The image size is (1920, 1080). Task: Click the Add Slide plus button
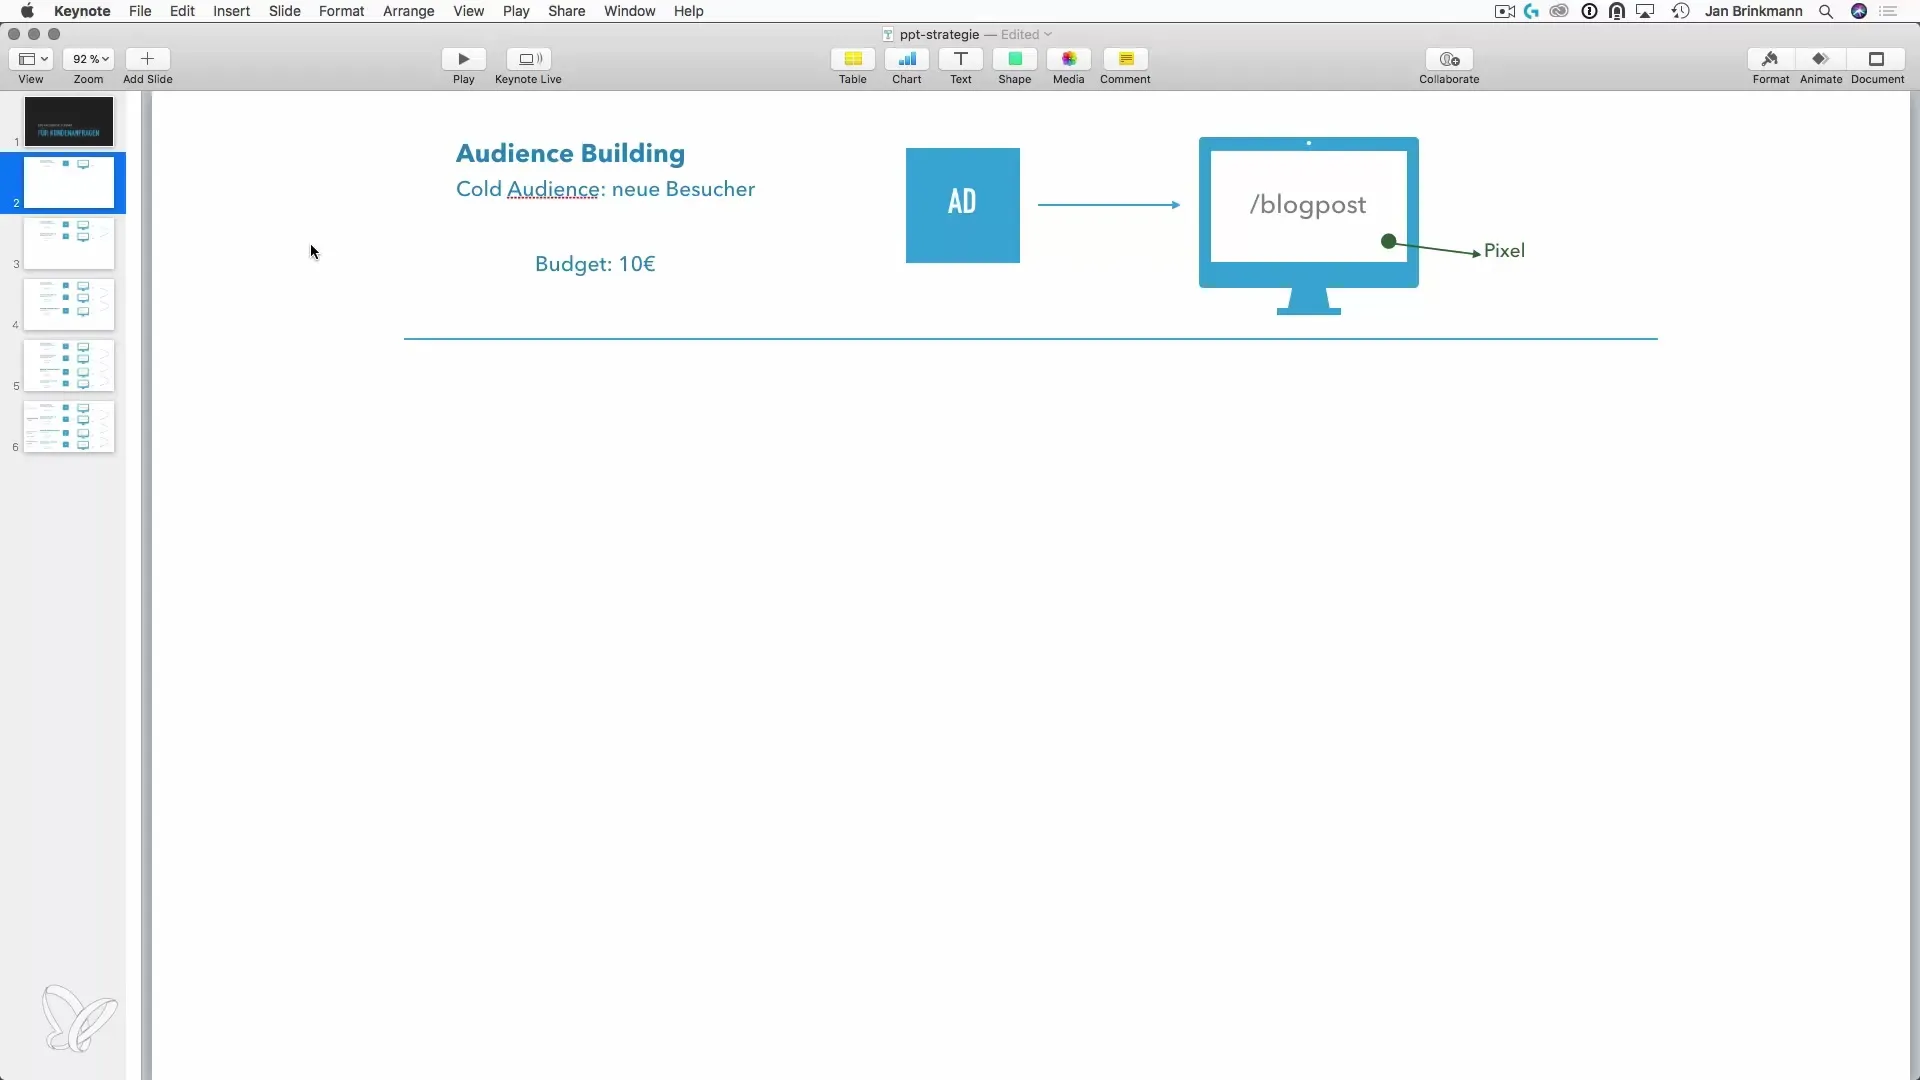pyautogui.click(x=147, y=59)
